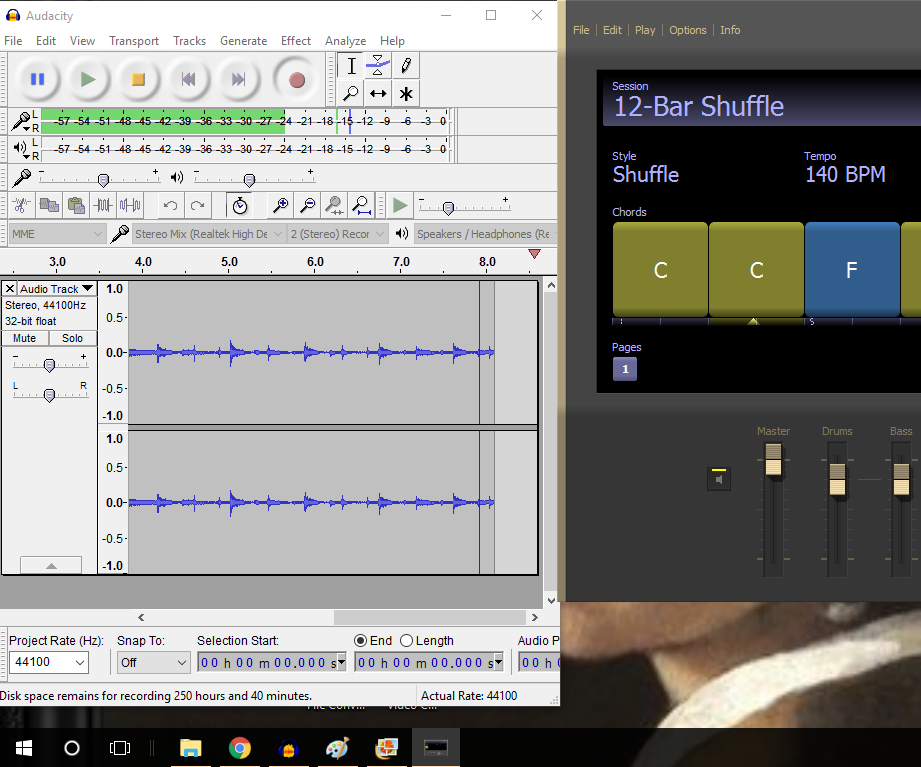
Task: Open the Options menu in the session app
Action: tap(688, 30)
